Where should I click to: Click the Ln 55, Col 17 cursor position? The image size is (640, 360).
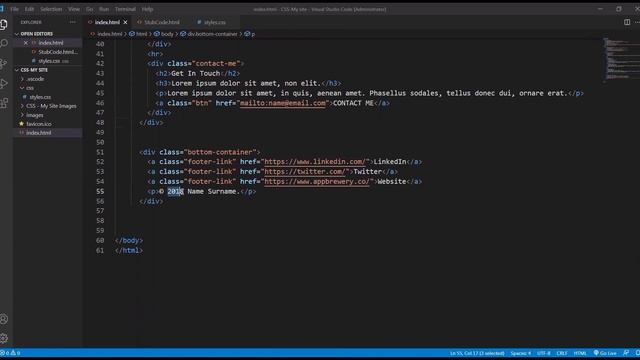(x=477, y=353)
